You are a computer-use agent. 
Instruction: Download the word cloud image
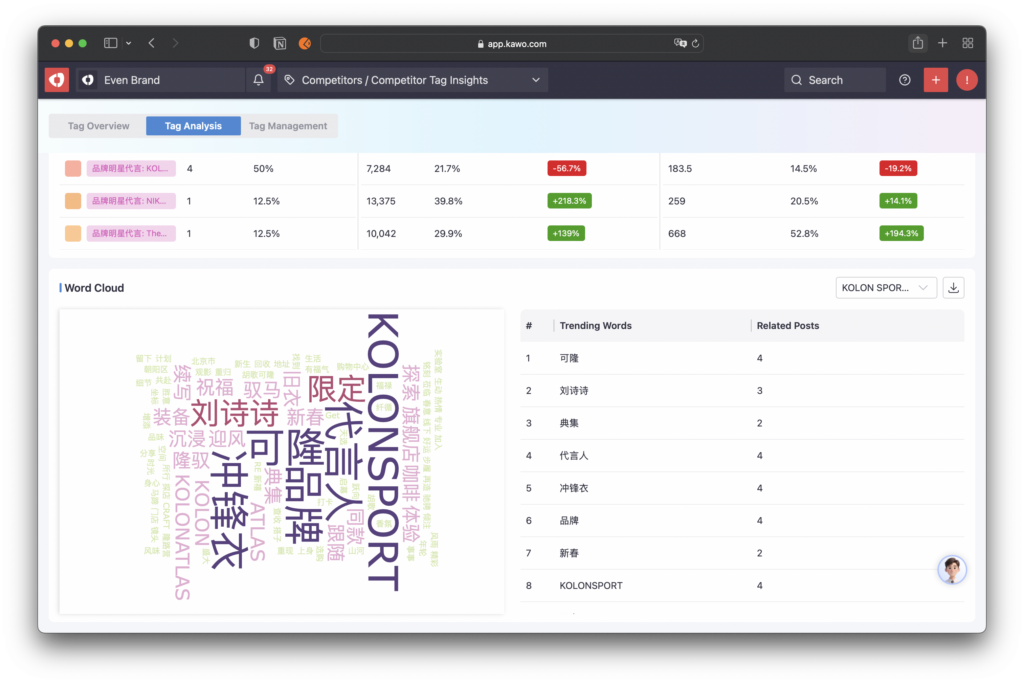click(953, 288)
